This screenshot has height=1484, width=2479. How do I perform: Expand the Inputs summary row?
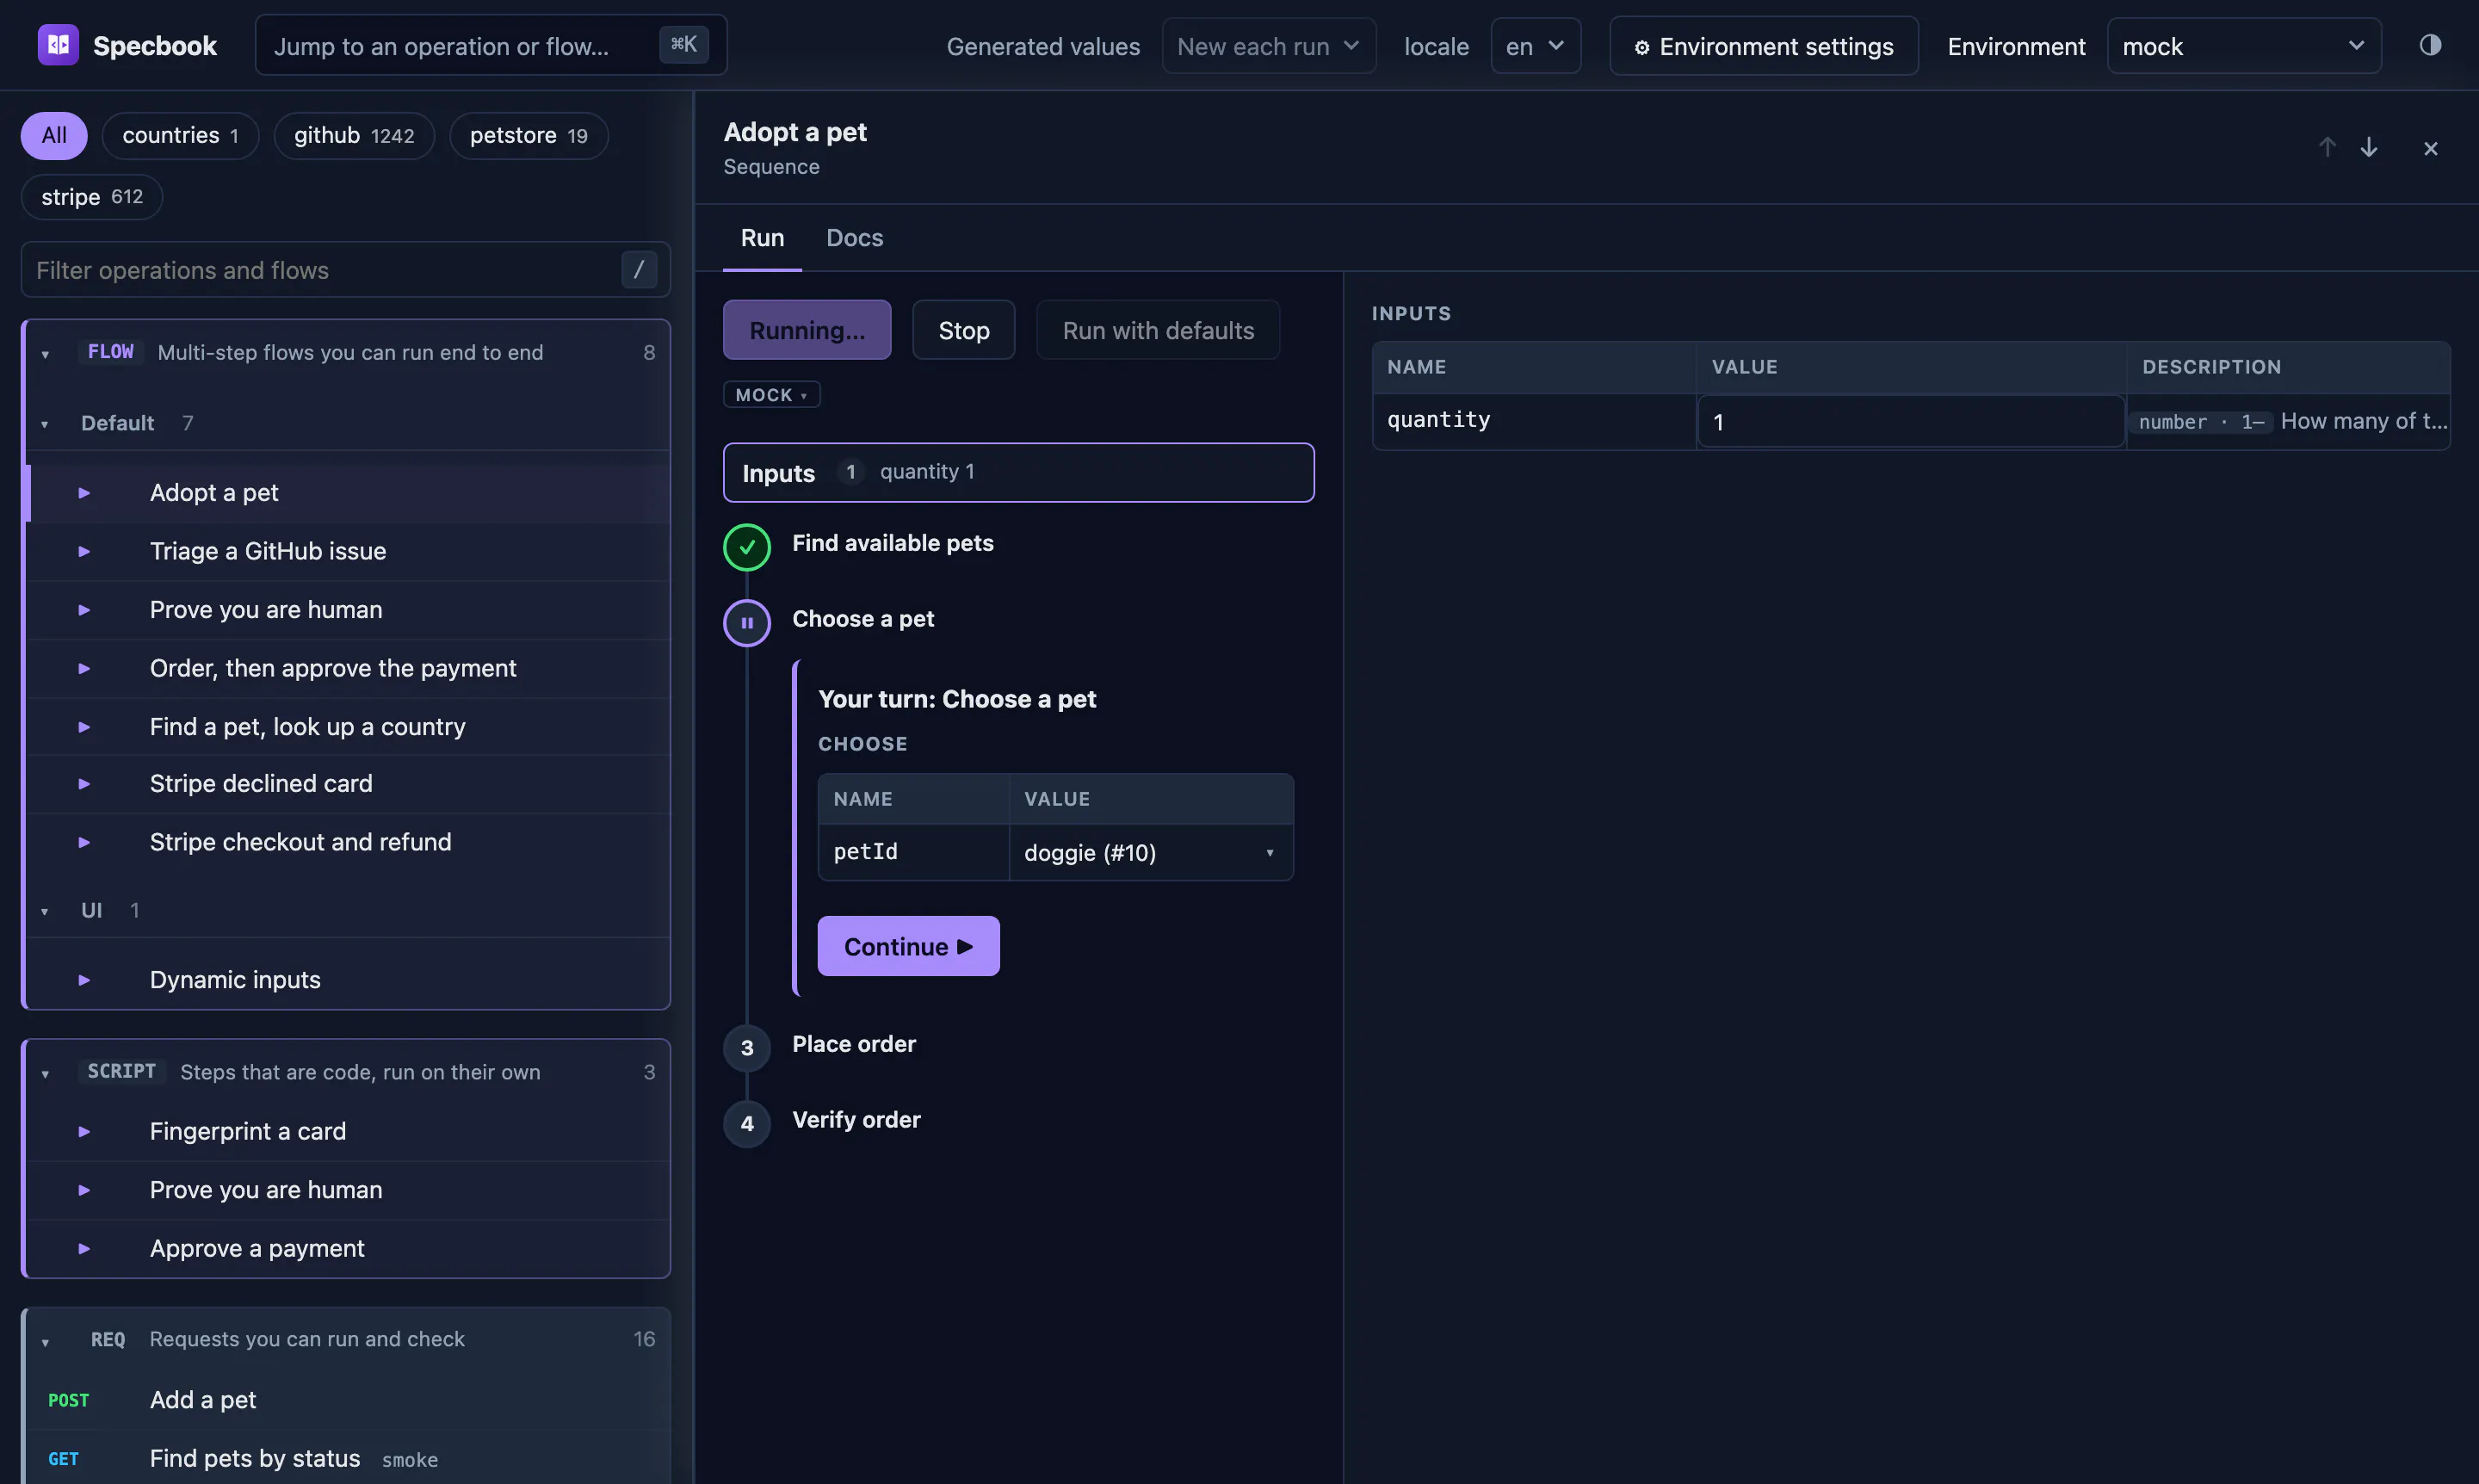pyautogui.click(x=1019, y=472)
